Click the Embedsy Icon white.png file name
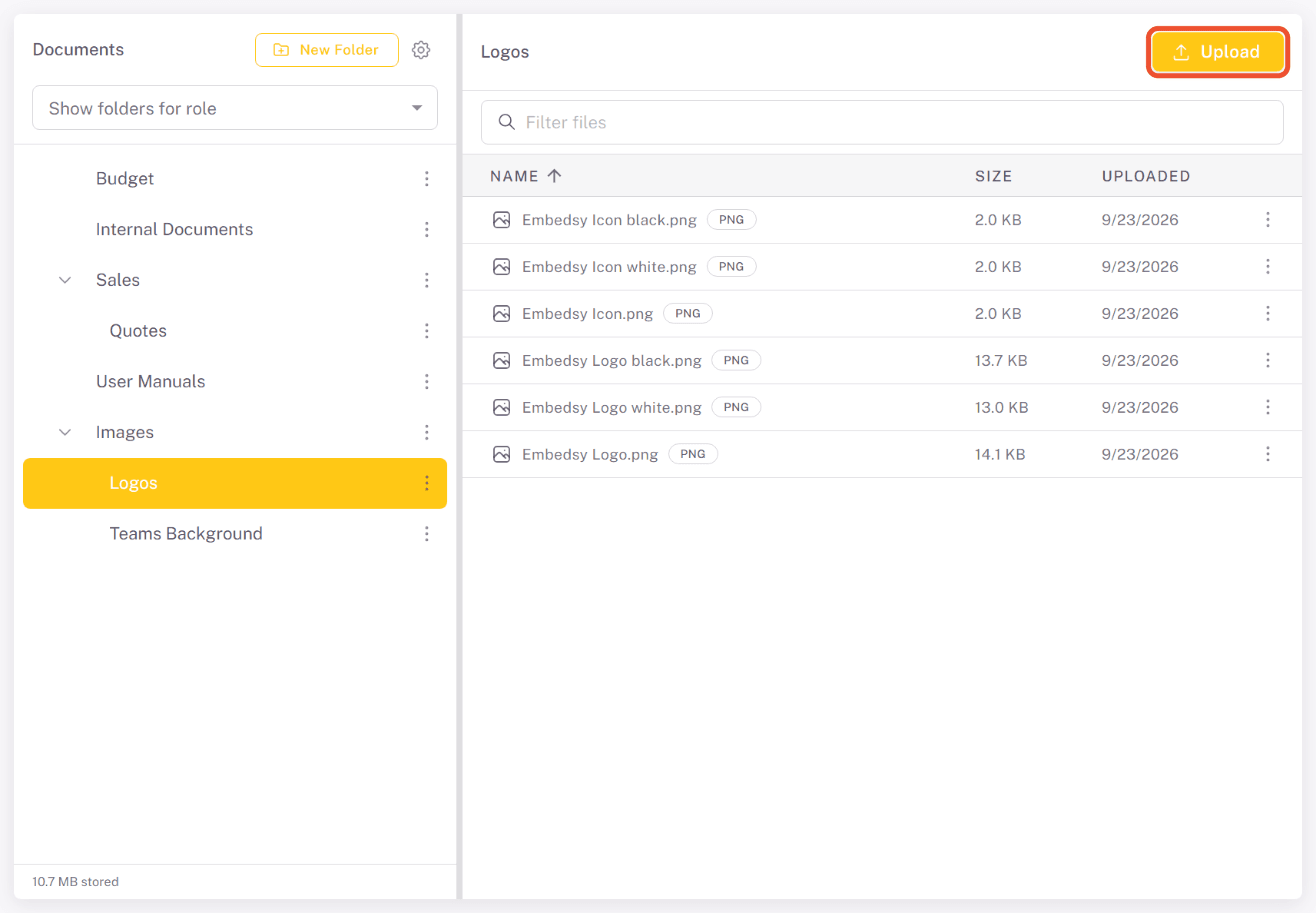1316x913 pixels. point(609,267)
